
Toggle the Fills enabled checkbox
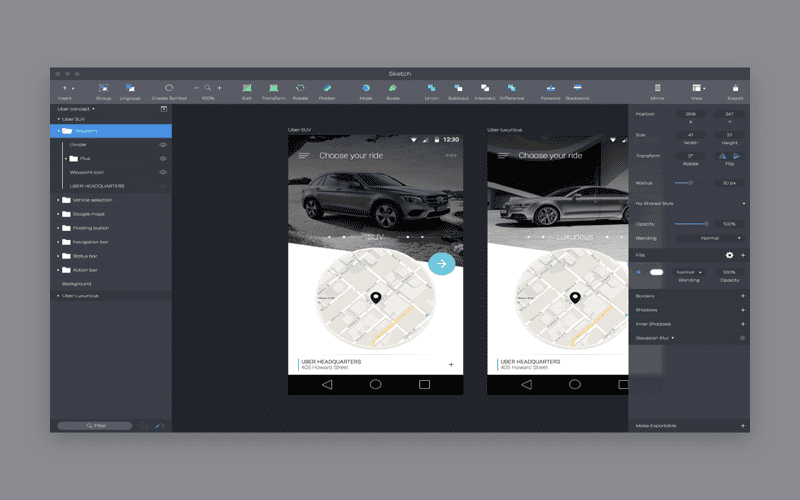pyautogui.click(x=639, y=272)
